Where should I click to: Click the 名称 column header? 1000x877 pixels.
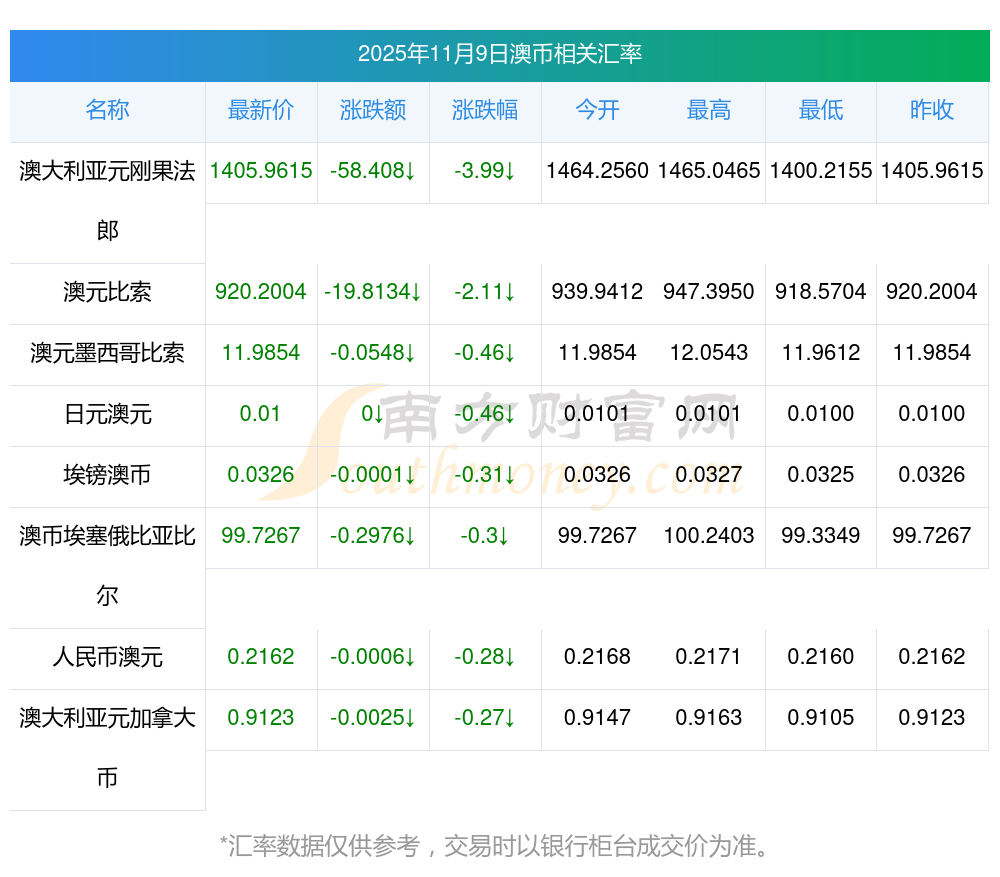(107, 111)
